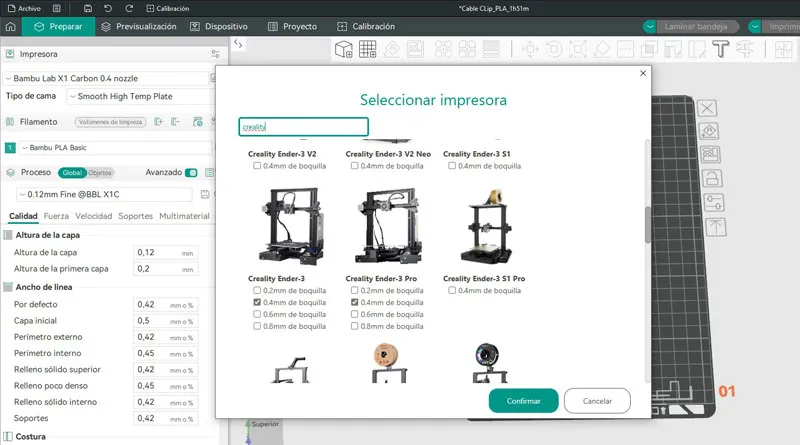Select the Move tool in toolbar
The image size is (800, 445).
click(x=530, y=50)
